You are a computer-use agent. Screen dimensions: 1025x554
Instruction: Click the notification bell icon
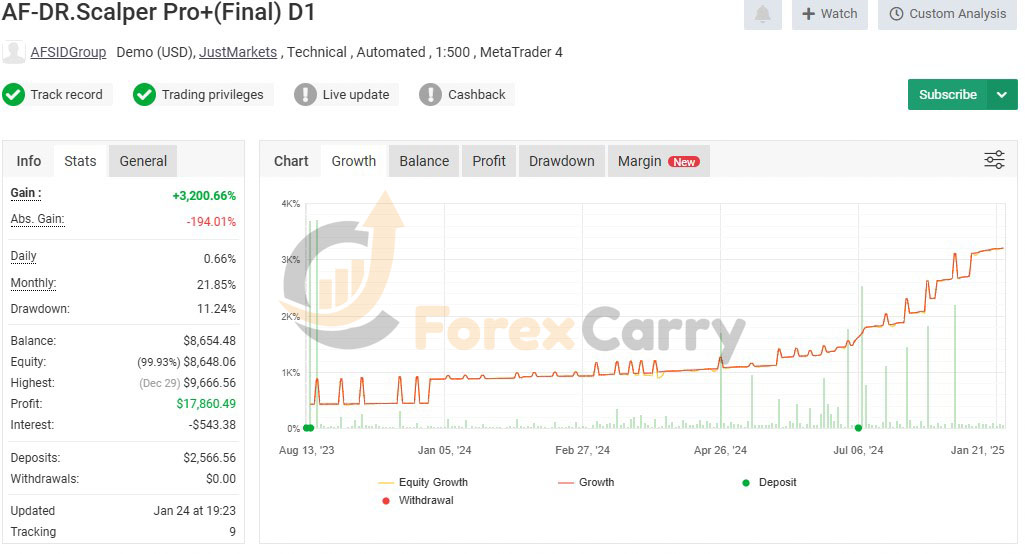point(762,14)
